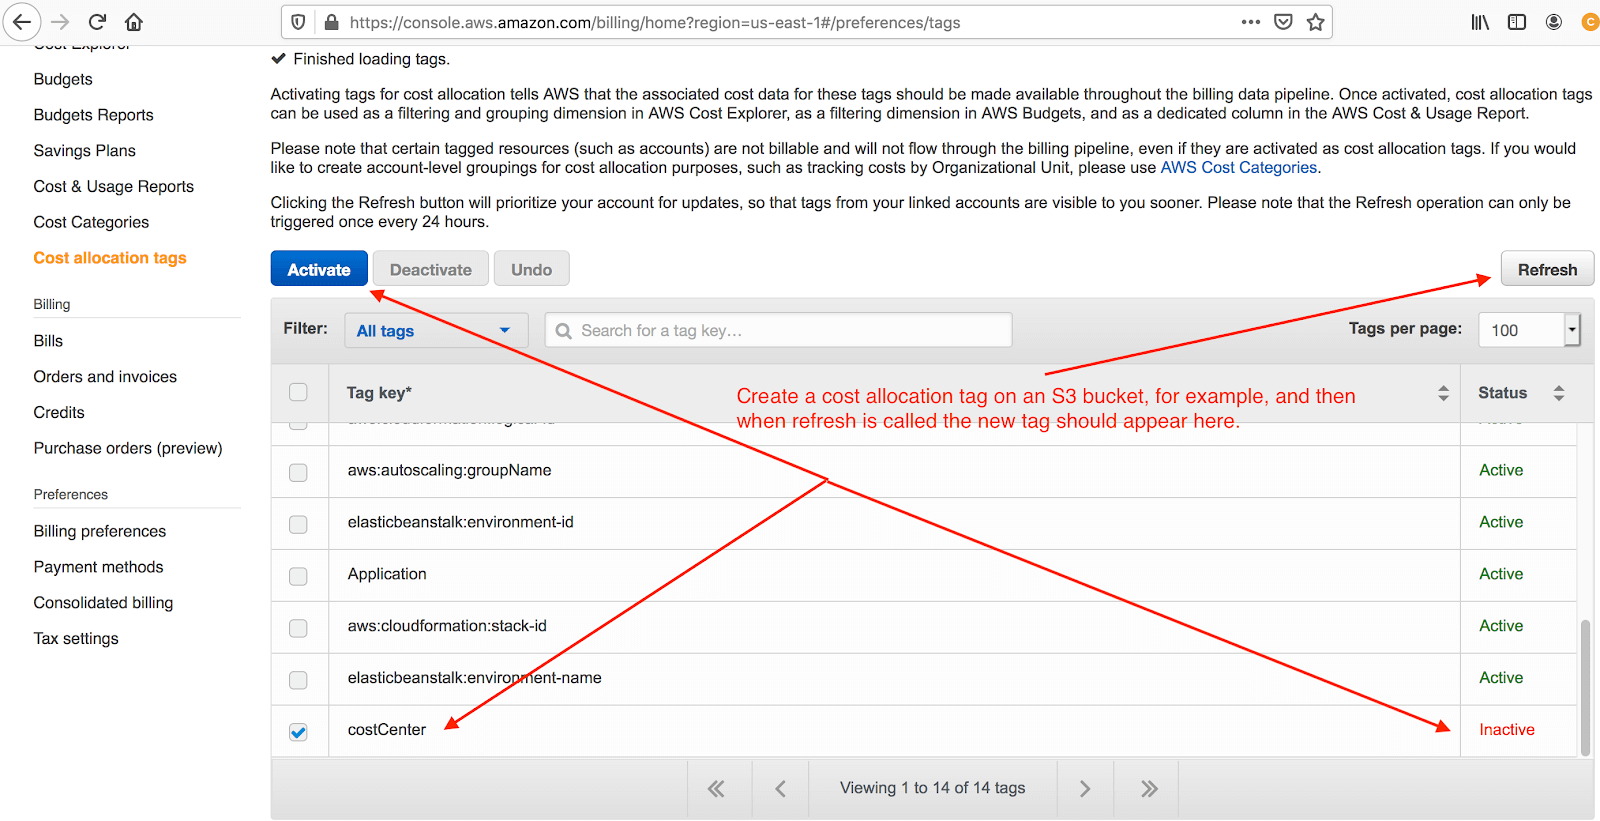Go to the previous page of tags
Image resolution: width=1600 pixels, height=821 pixels.
click(780, 789)
